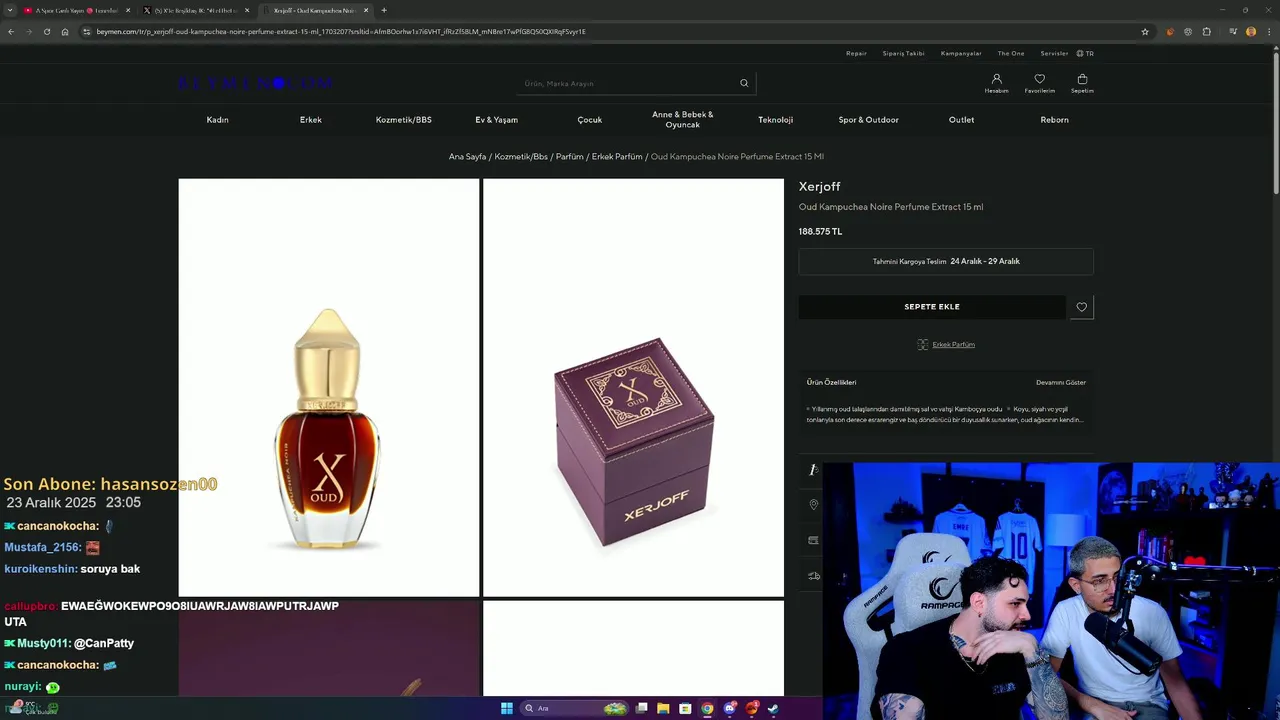Open the Chrome profile avatar

[1251, 31]
